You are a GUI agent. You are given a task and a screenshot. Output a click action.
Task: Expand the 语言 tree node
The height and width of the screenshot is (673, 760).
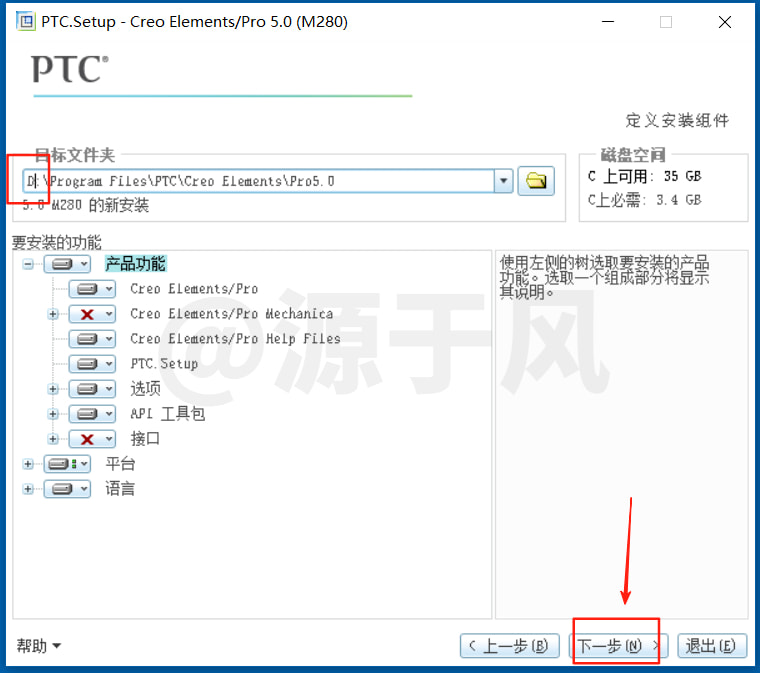[x=28, y=489]
